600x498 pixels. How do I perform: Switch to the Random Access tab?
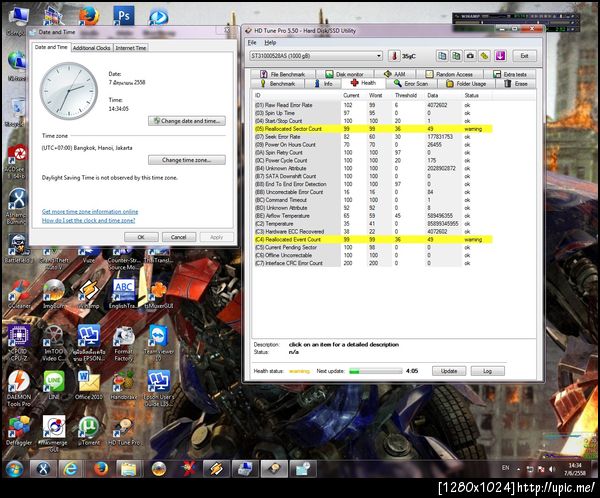click(x=449, y=74)
